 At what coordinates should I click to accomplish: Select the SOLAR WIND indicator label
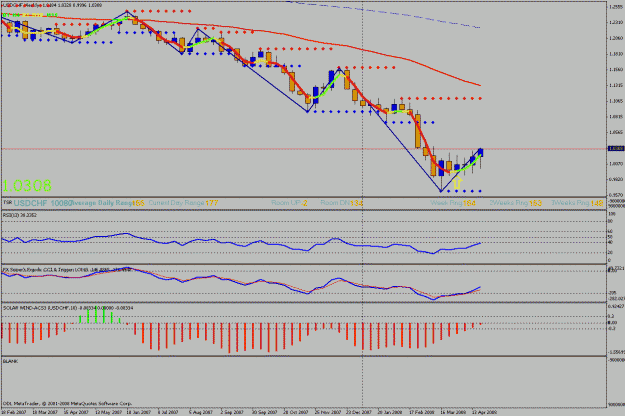(68, 308)
